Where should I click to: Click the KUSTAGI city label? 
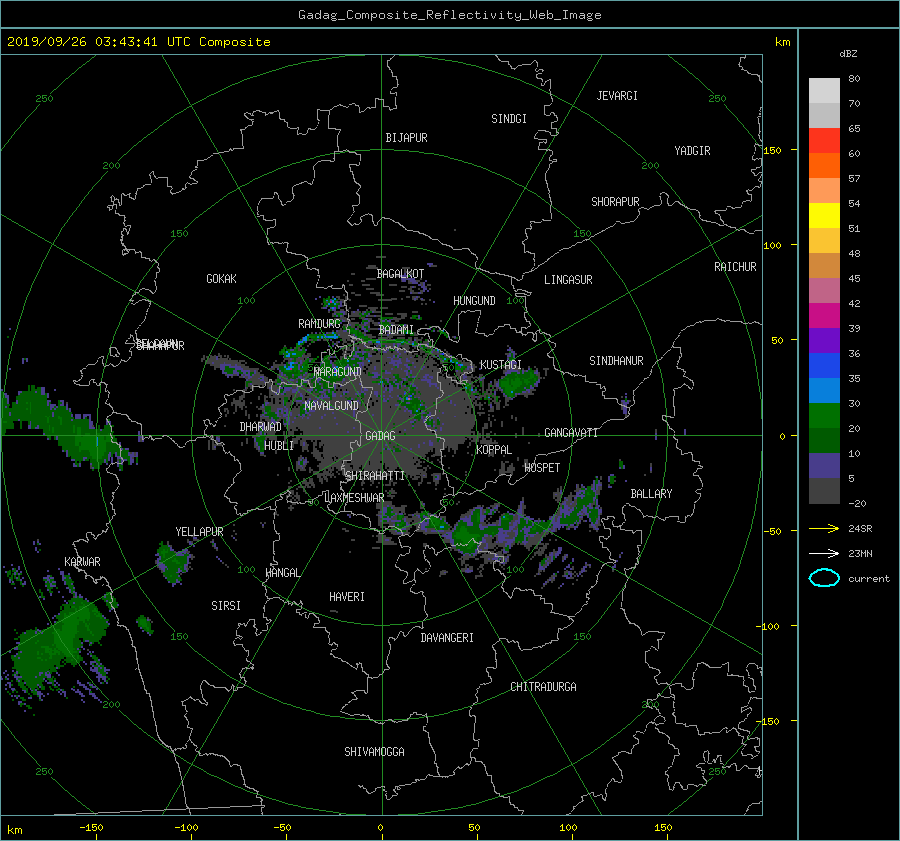pos(501,365)
